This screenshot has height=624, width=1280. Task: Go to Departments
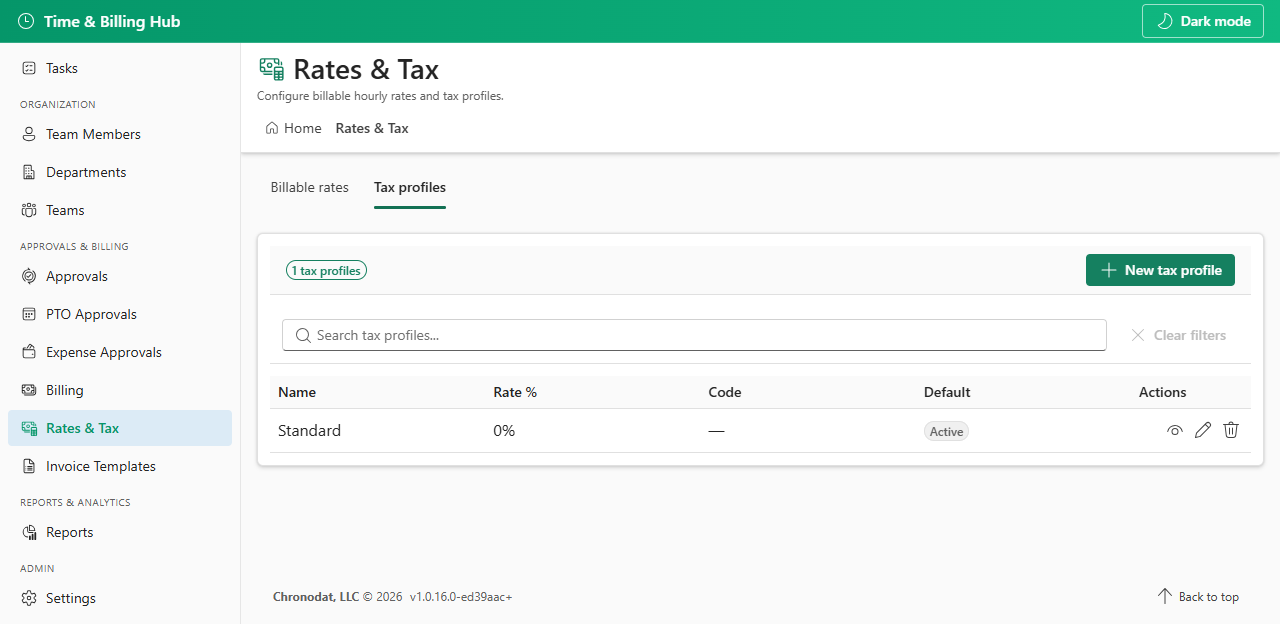(x=120, y=172)
